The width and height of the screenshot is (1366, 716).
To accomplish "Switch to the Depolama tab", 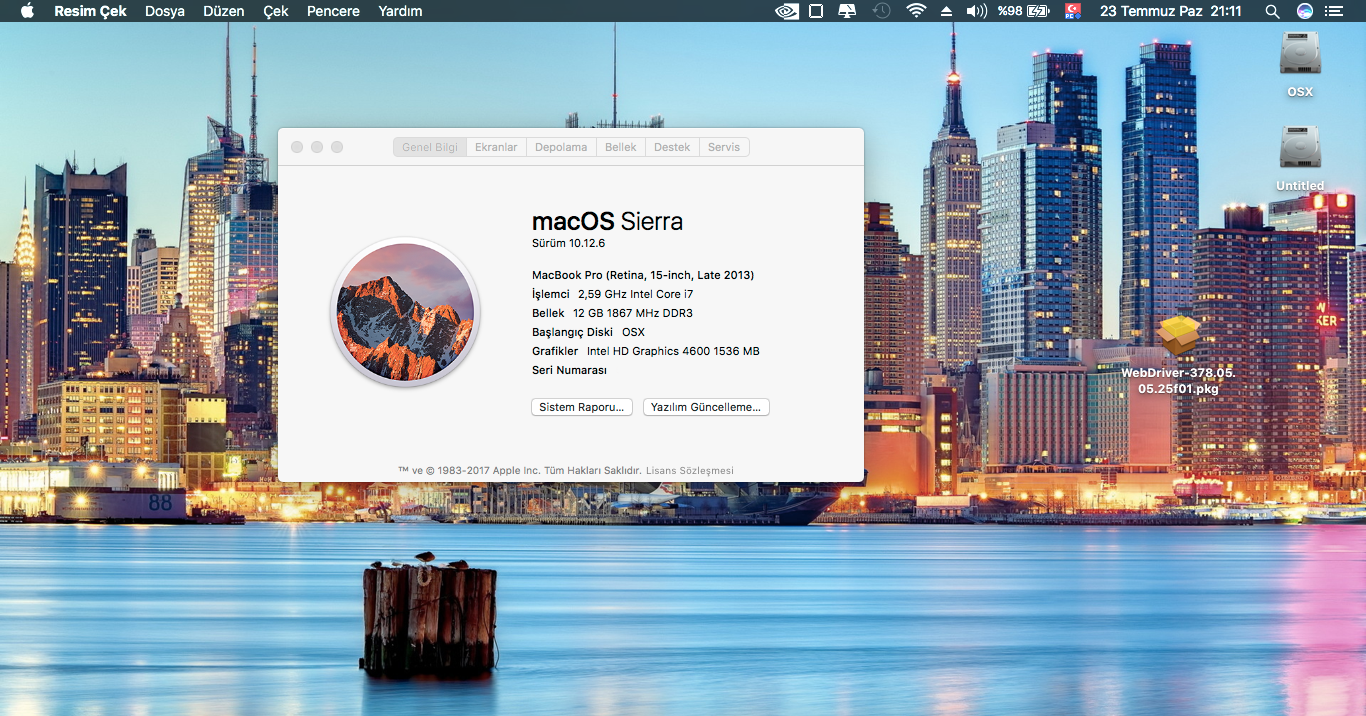I will pyautogui.click(x=561, y=147).
